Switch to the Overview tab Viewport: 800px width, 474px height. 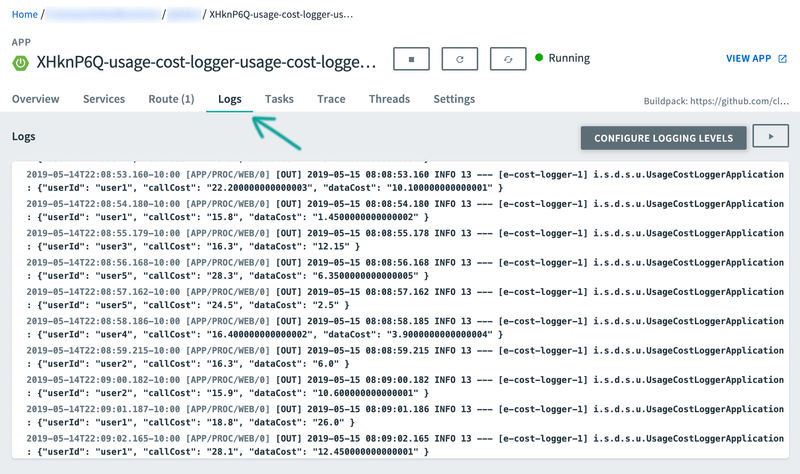[36, 99]
